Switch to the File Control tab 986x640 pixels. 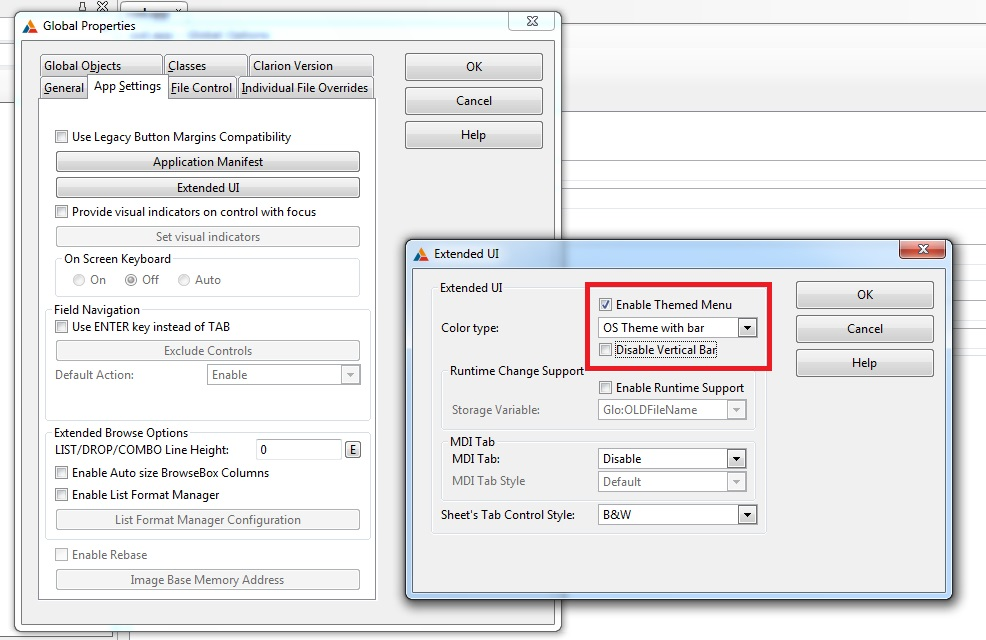(201, 88)
